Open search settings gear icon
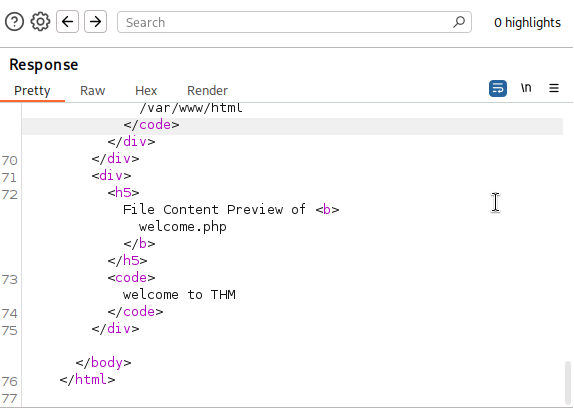This screenshot has height=409, width=574. (40, 22)
